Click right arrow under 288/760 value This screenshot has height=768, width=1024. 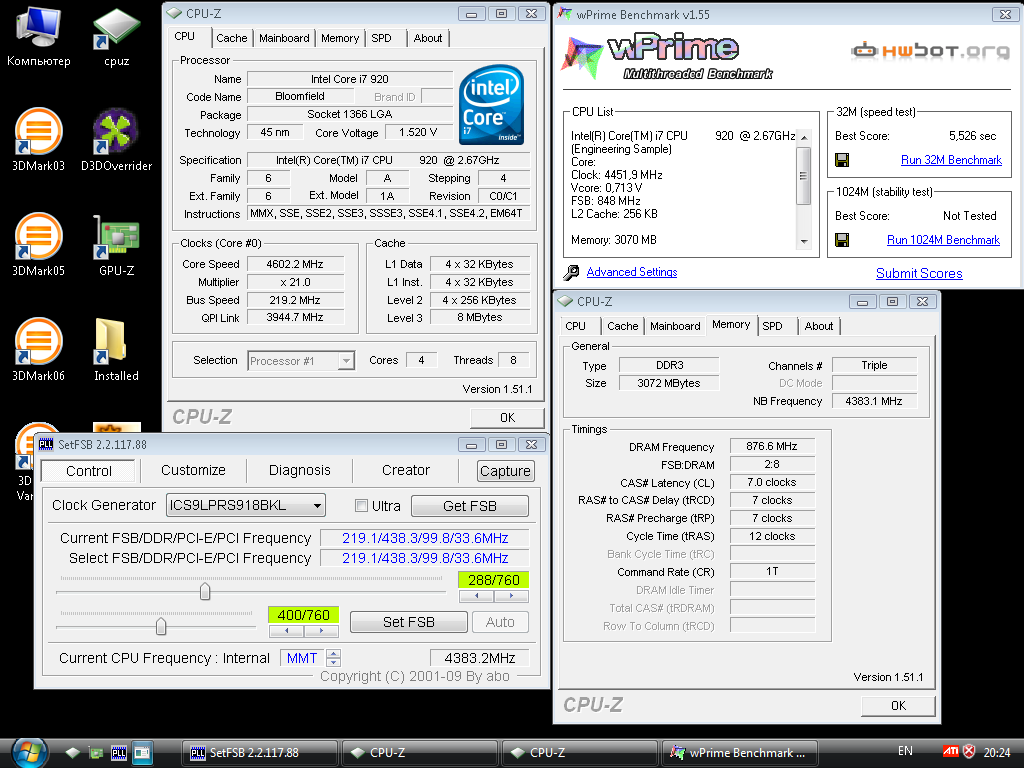511,596
